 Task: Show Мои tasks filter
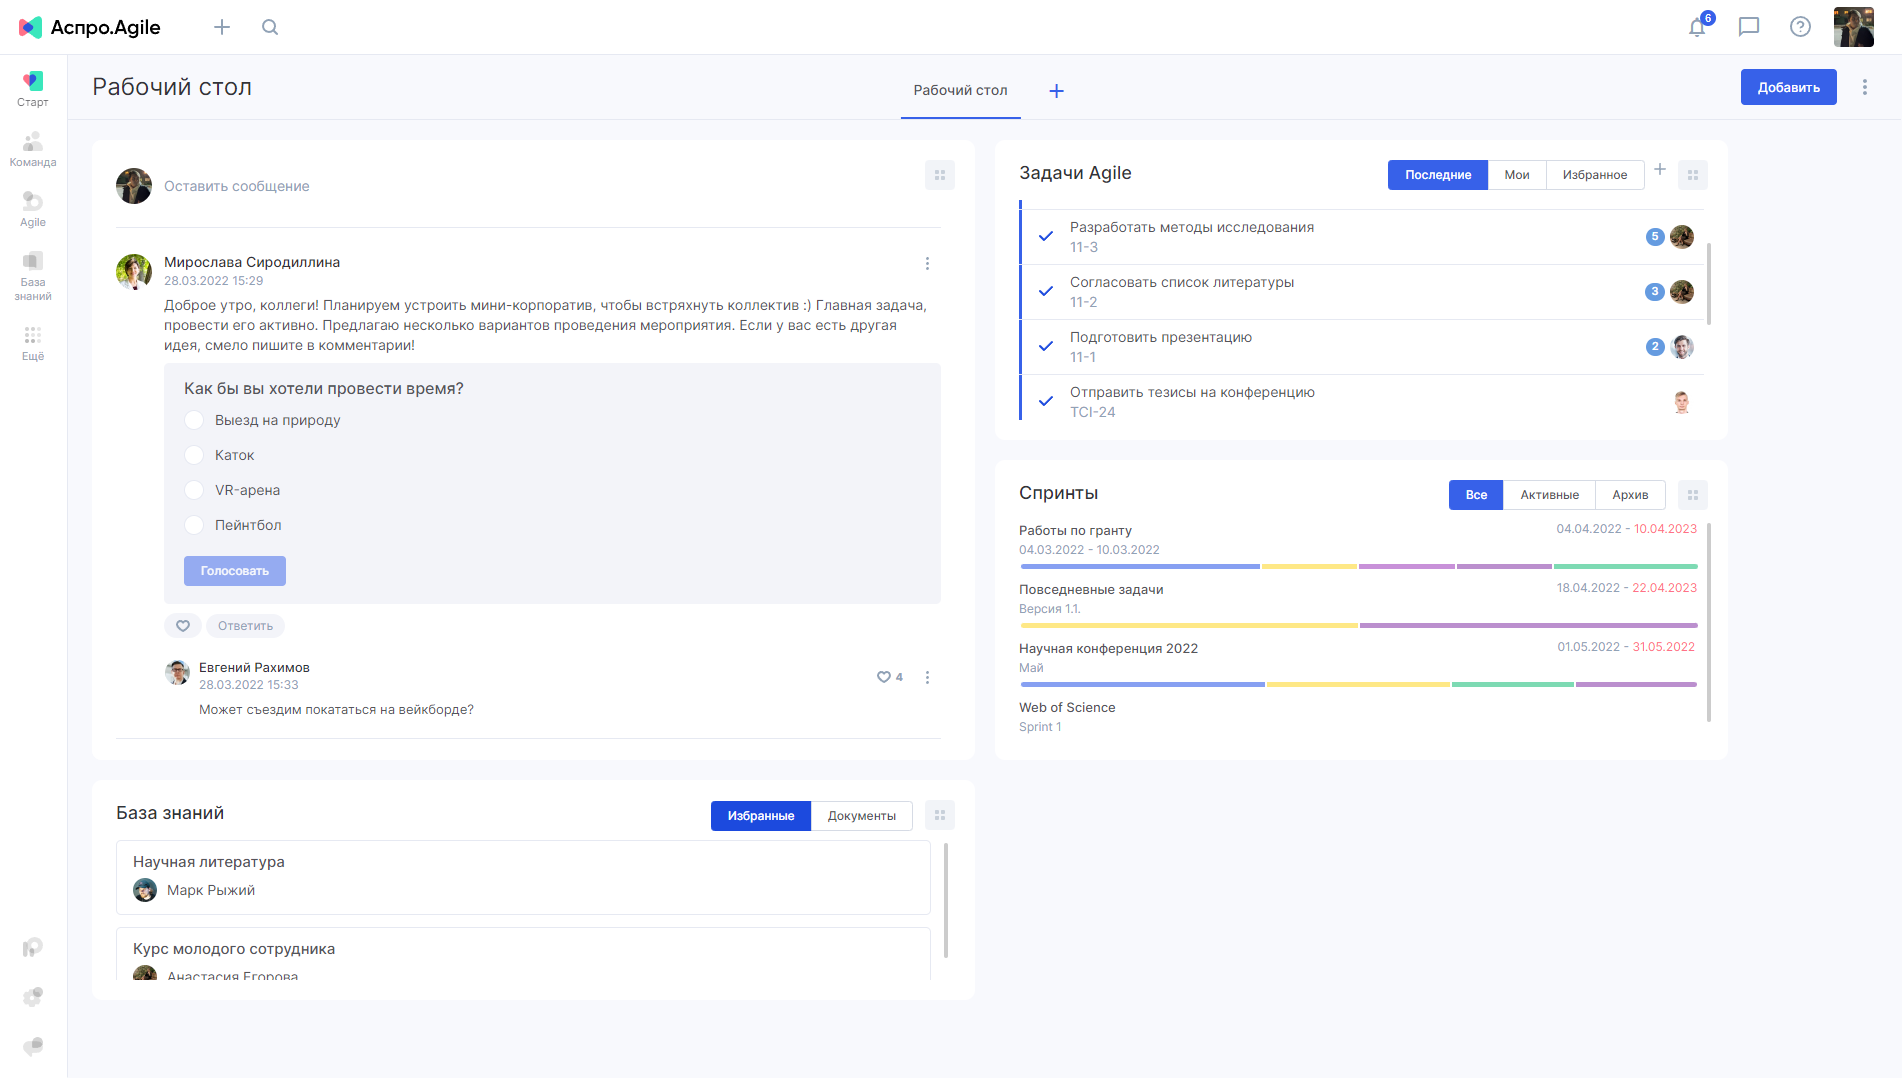[1517, 175]
